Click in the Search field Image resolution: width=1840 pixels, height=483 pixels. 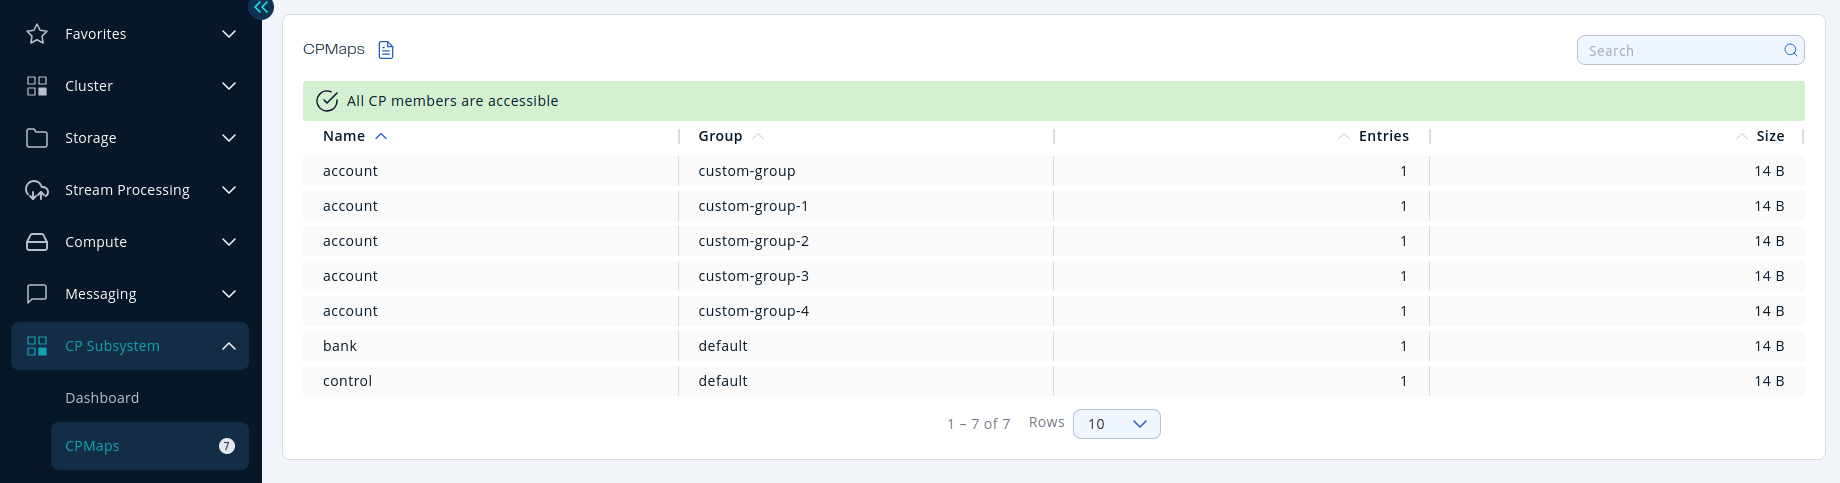[1680, 50]
